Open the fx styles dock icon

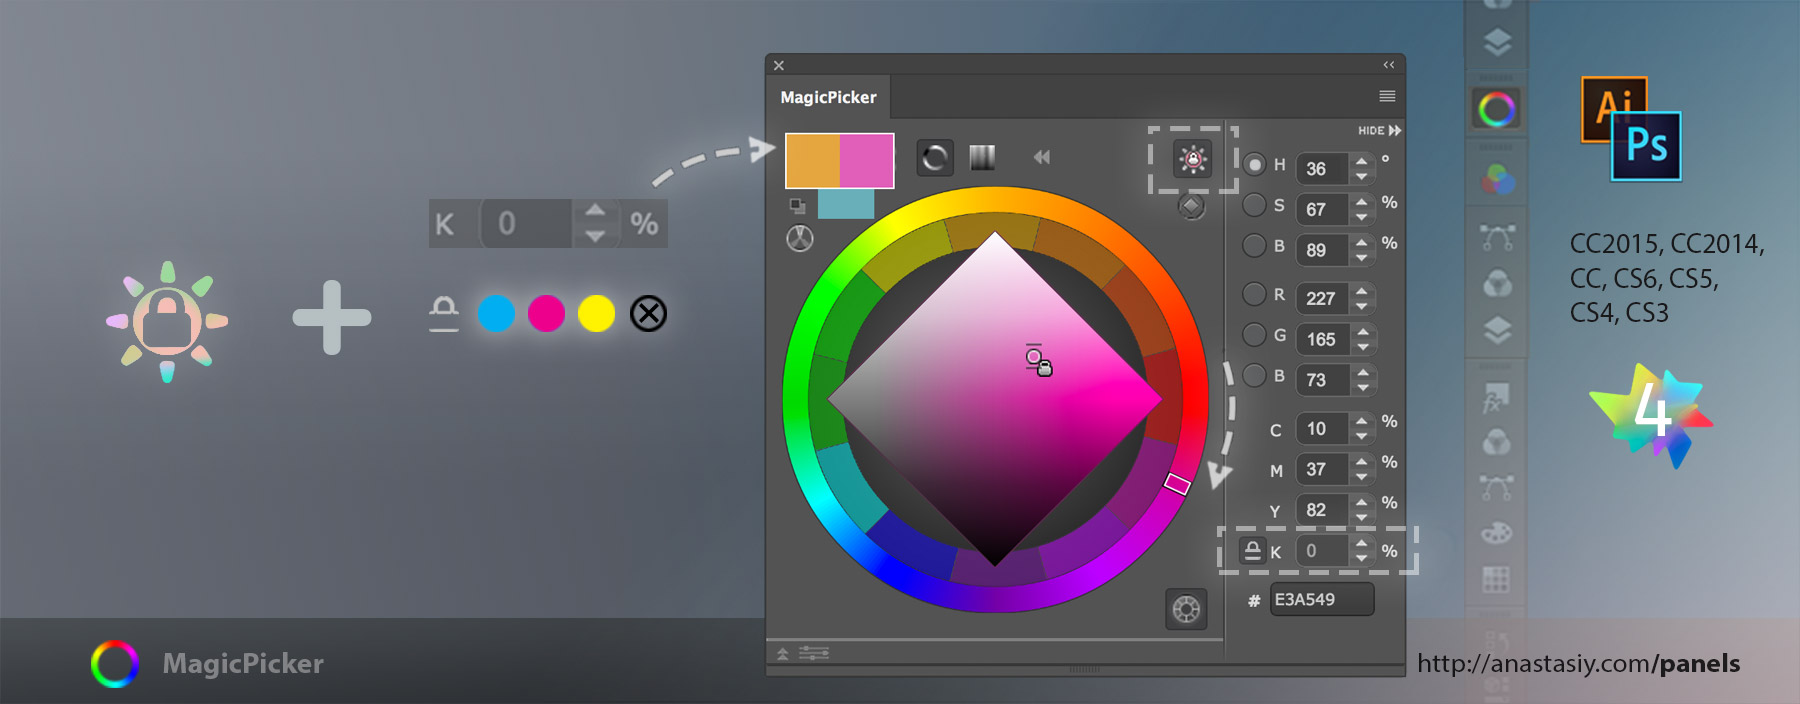(x=1496, y=399)
